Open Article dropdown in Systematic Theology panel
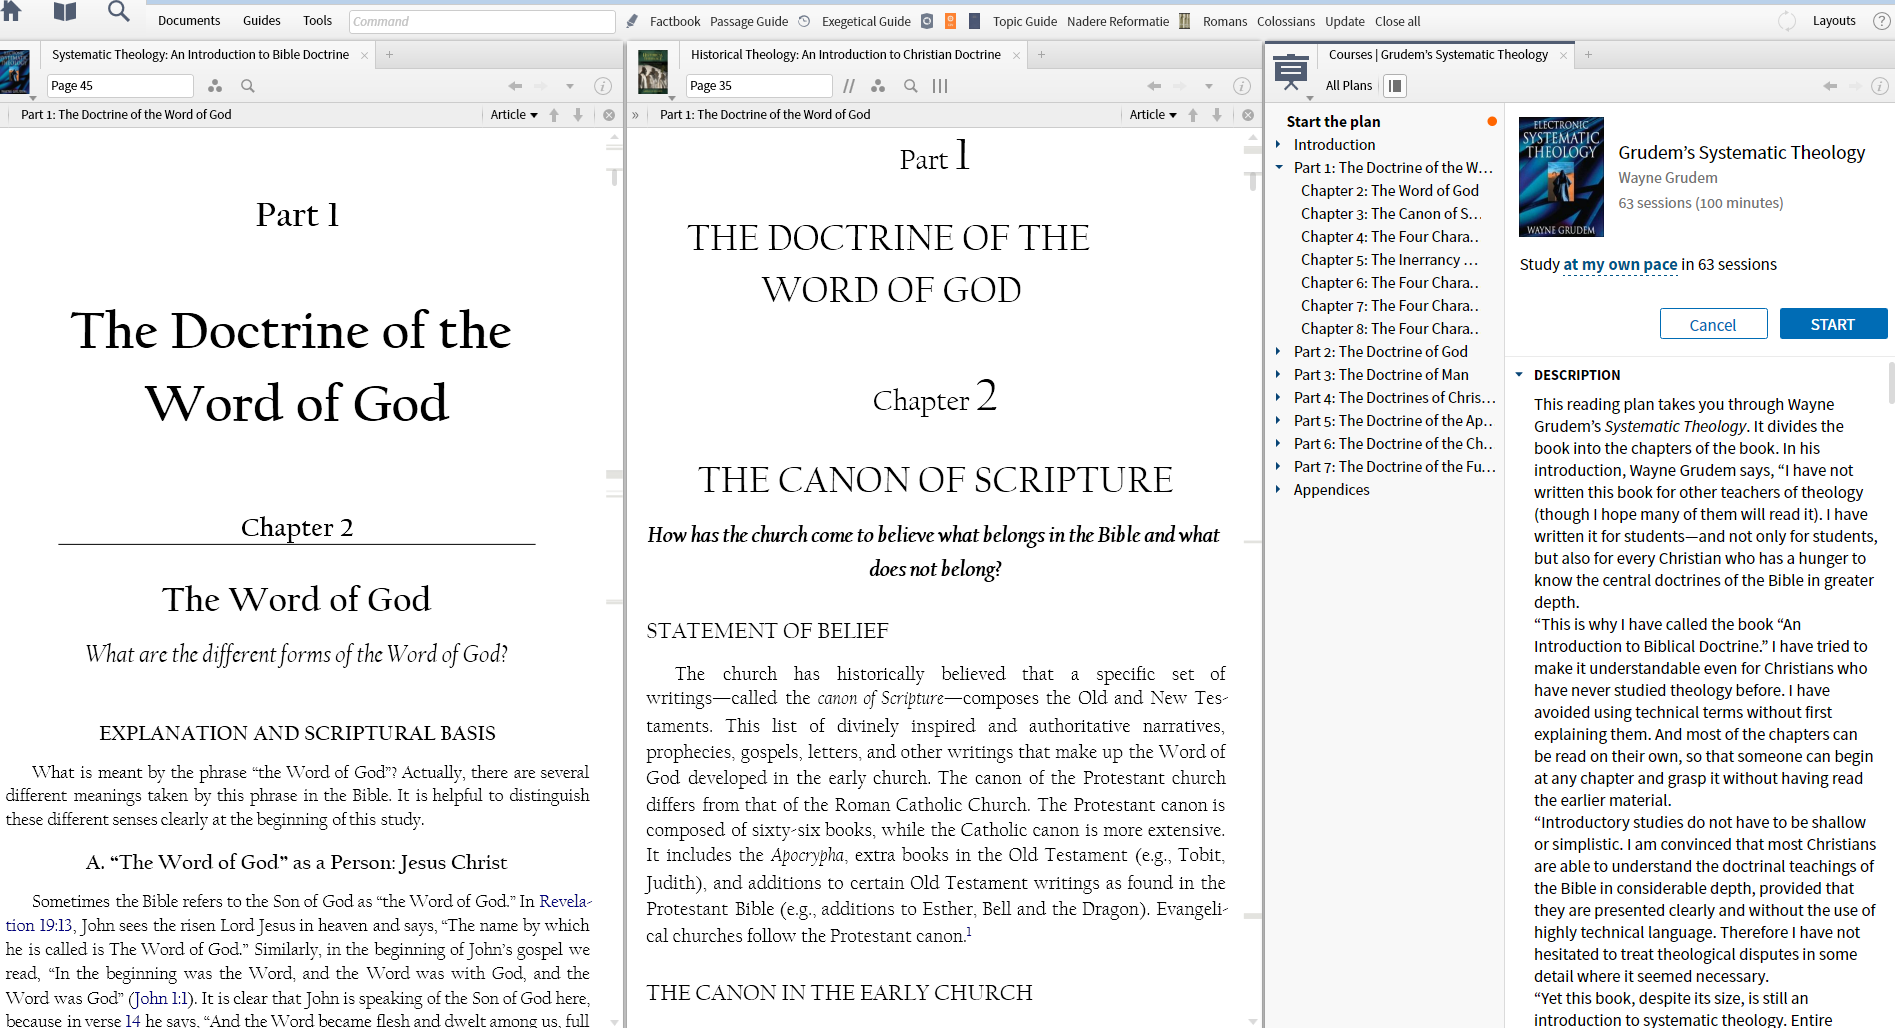Image resolution: width=1895 pixels, height=1028 pixels. [x=514, y=115]
